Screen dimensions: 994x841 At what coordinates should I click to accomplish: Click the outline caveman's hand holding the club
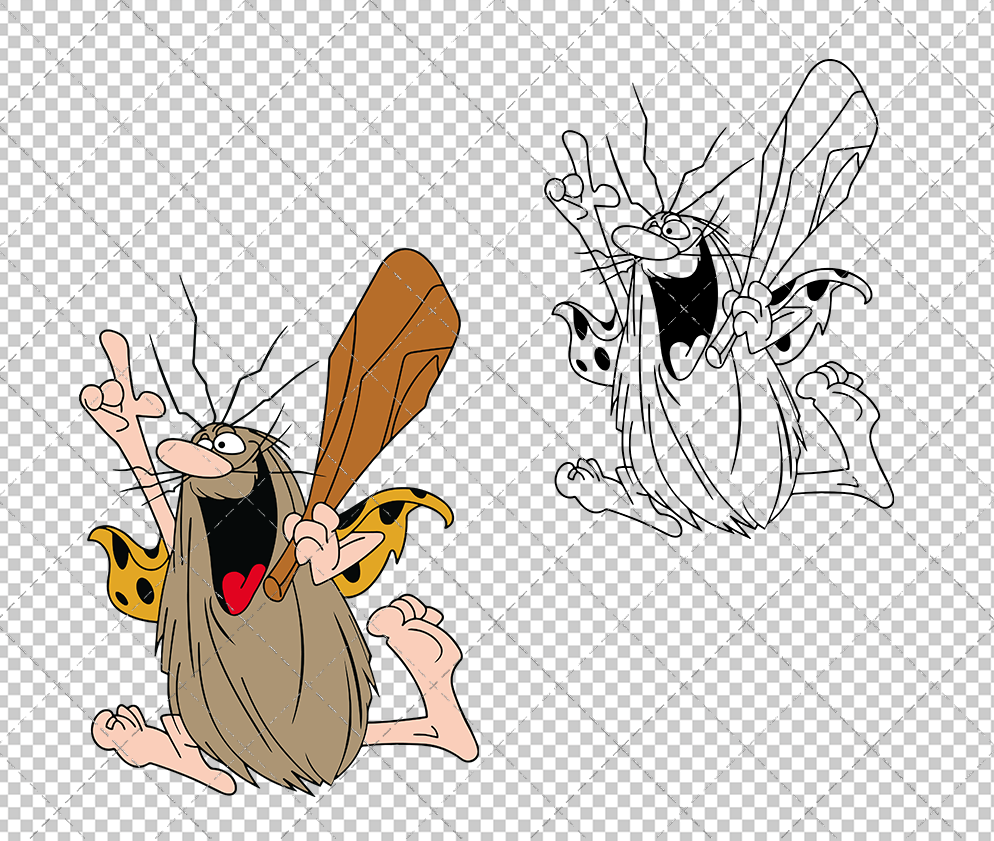click(750, 308)
